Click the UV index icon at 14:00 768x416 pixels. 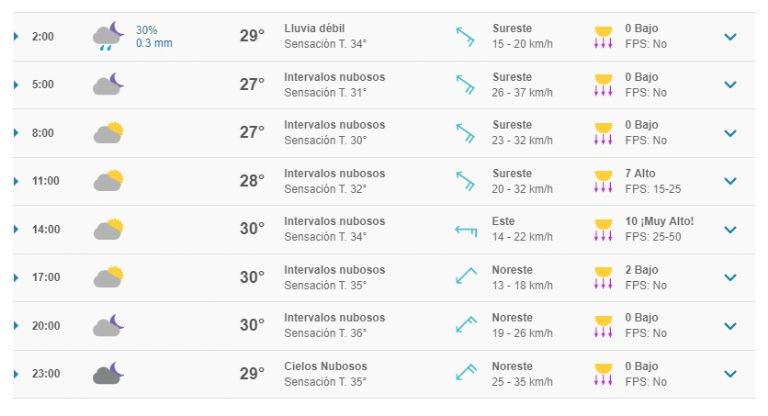pyautogui.click(x=603, y=230)
